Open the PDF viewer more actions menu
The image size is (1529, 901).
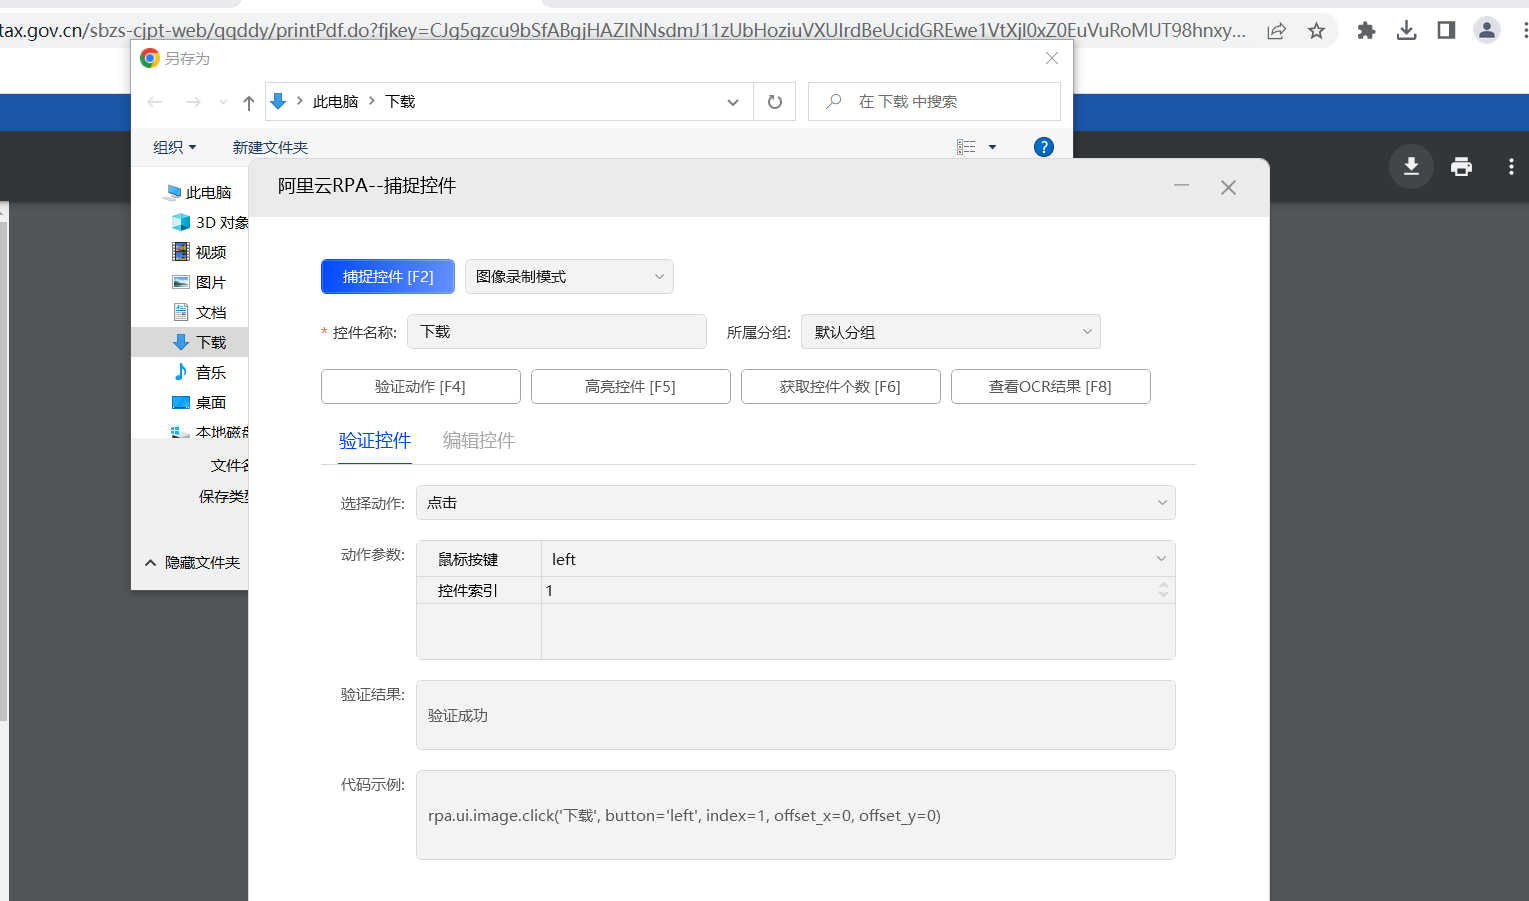pyautogui.click(x=1511, y=166)
